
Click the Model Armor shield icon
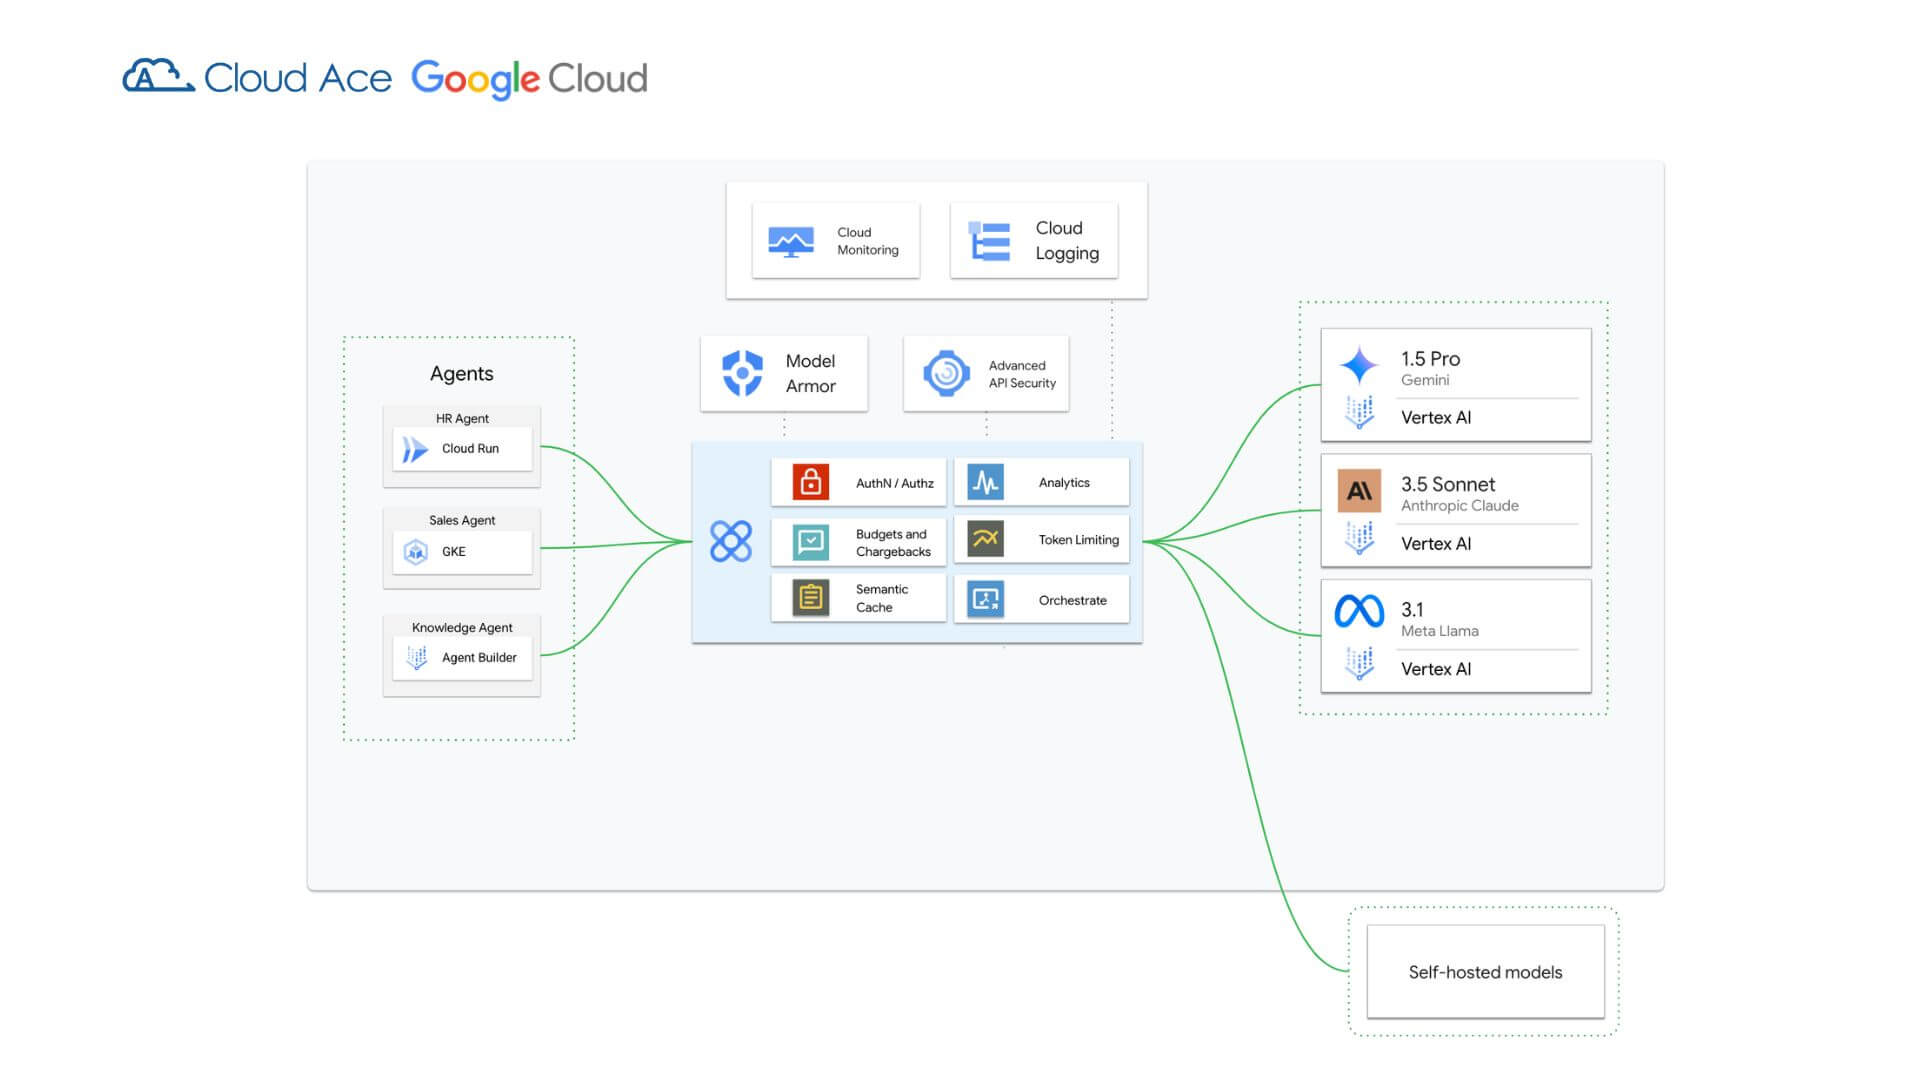[x=742, y=373]
